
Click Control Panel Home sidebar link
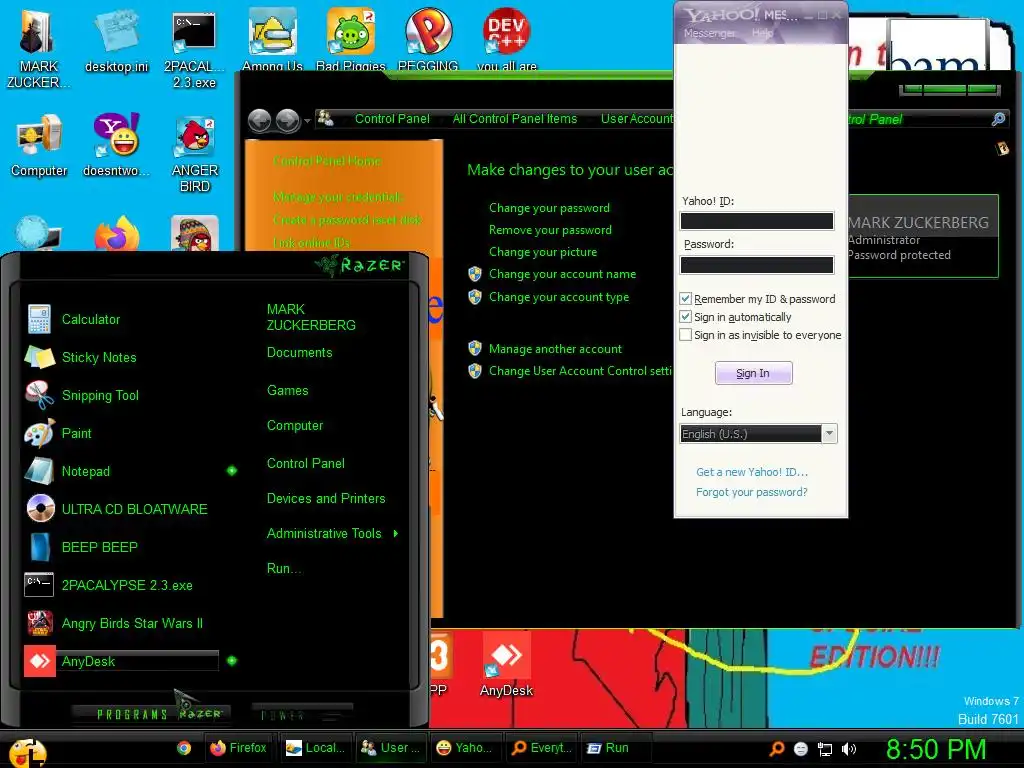coord(327,161)
